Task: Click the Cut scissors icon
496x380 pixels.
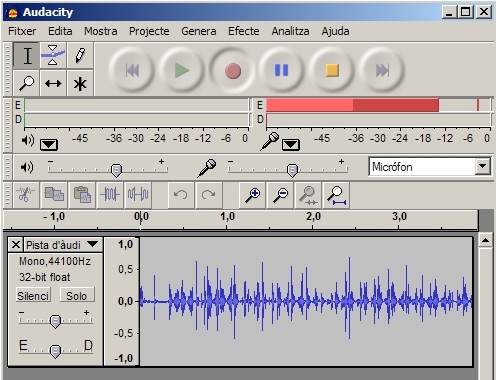Action: (26, 195)
